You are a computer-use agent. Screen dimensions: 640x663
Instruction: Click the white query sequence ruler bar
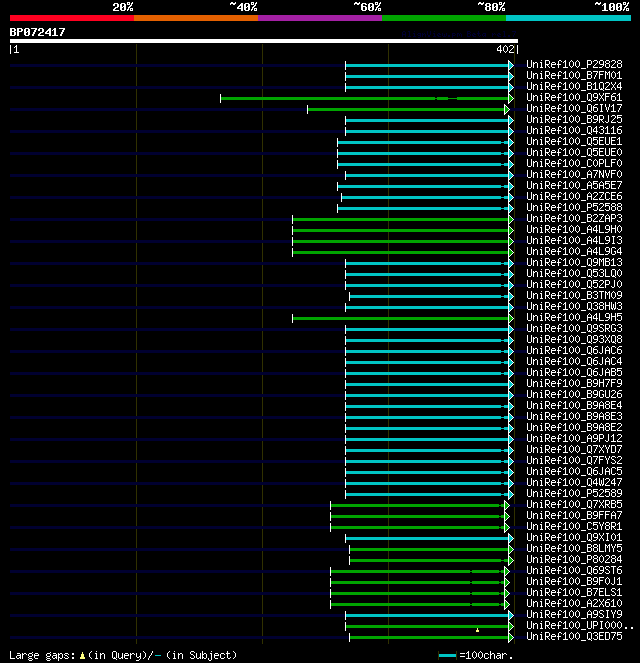pos(264,41)
